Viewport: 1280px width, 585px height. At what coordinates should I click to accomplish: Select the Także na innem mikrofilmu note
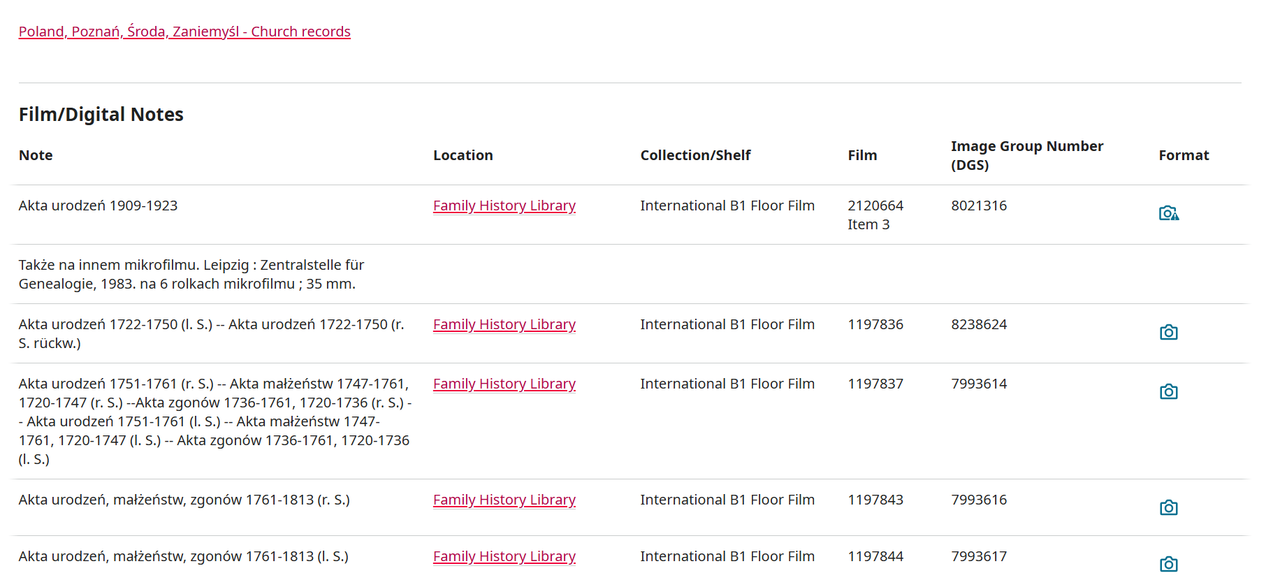point(191,274)
